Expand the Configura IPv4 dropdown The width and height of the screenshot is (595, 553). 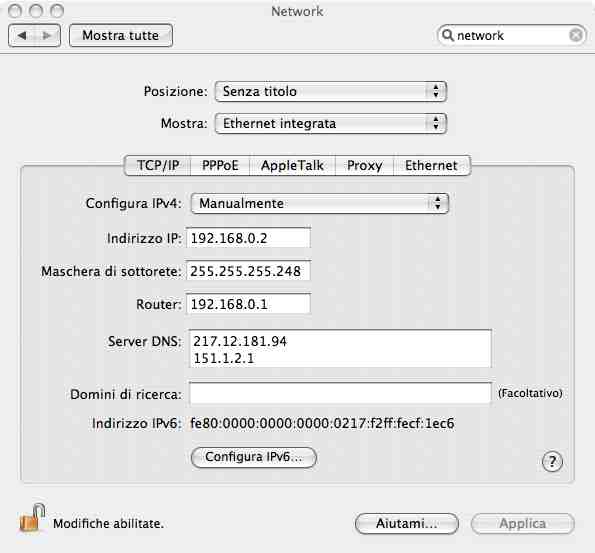320,203
